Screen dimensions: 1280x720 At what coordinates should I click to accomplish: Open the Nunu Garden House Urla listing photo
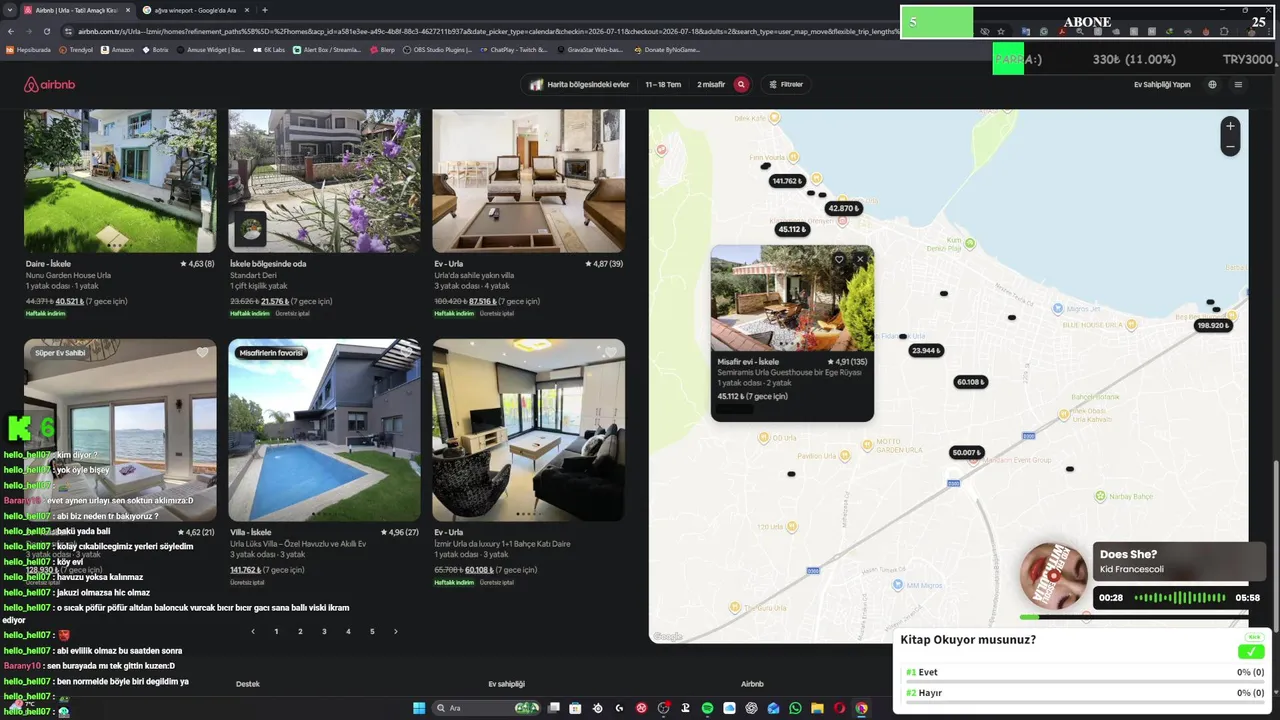(x=120, y=181)
